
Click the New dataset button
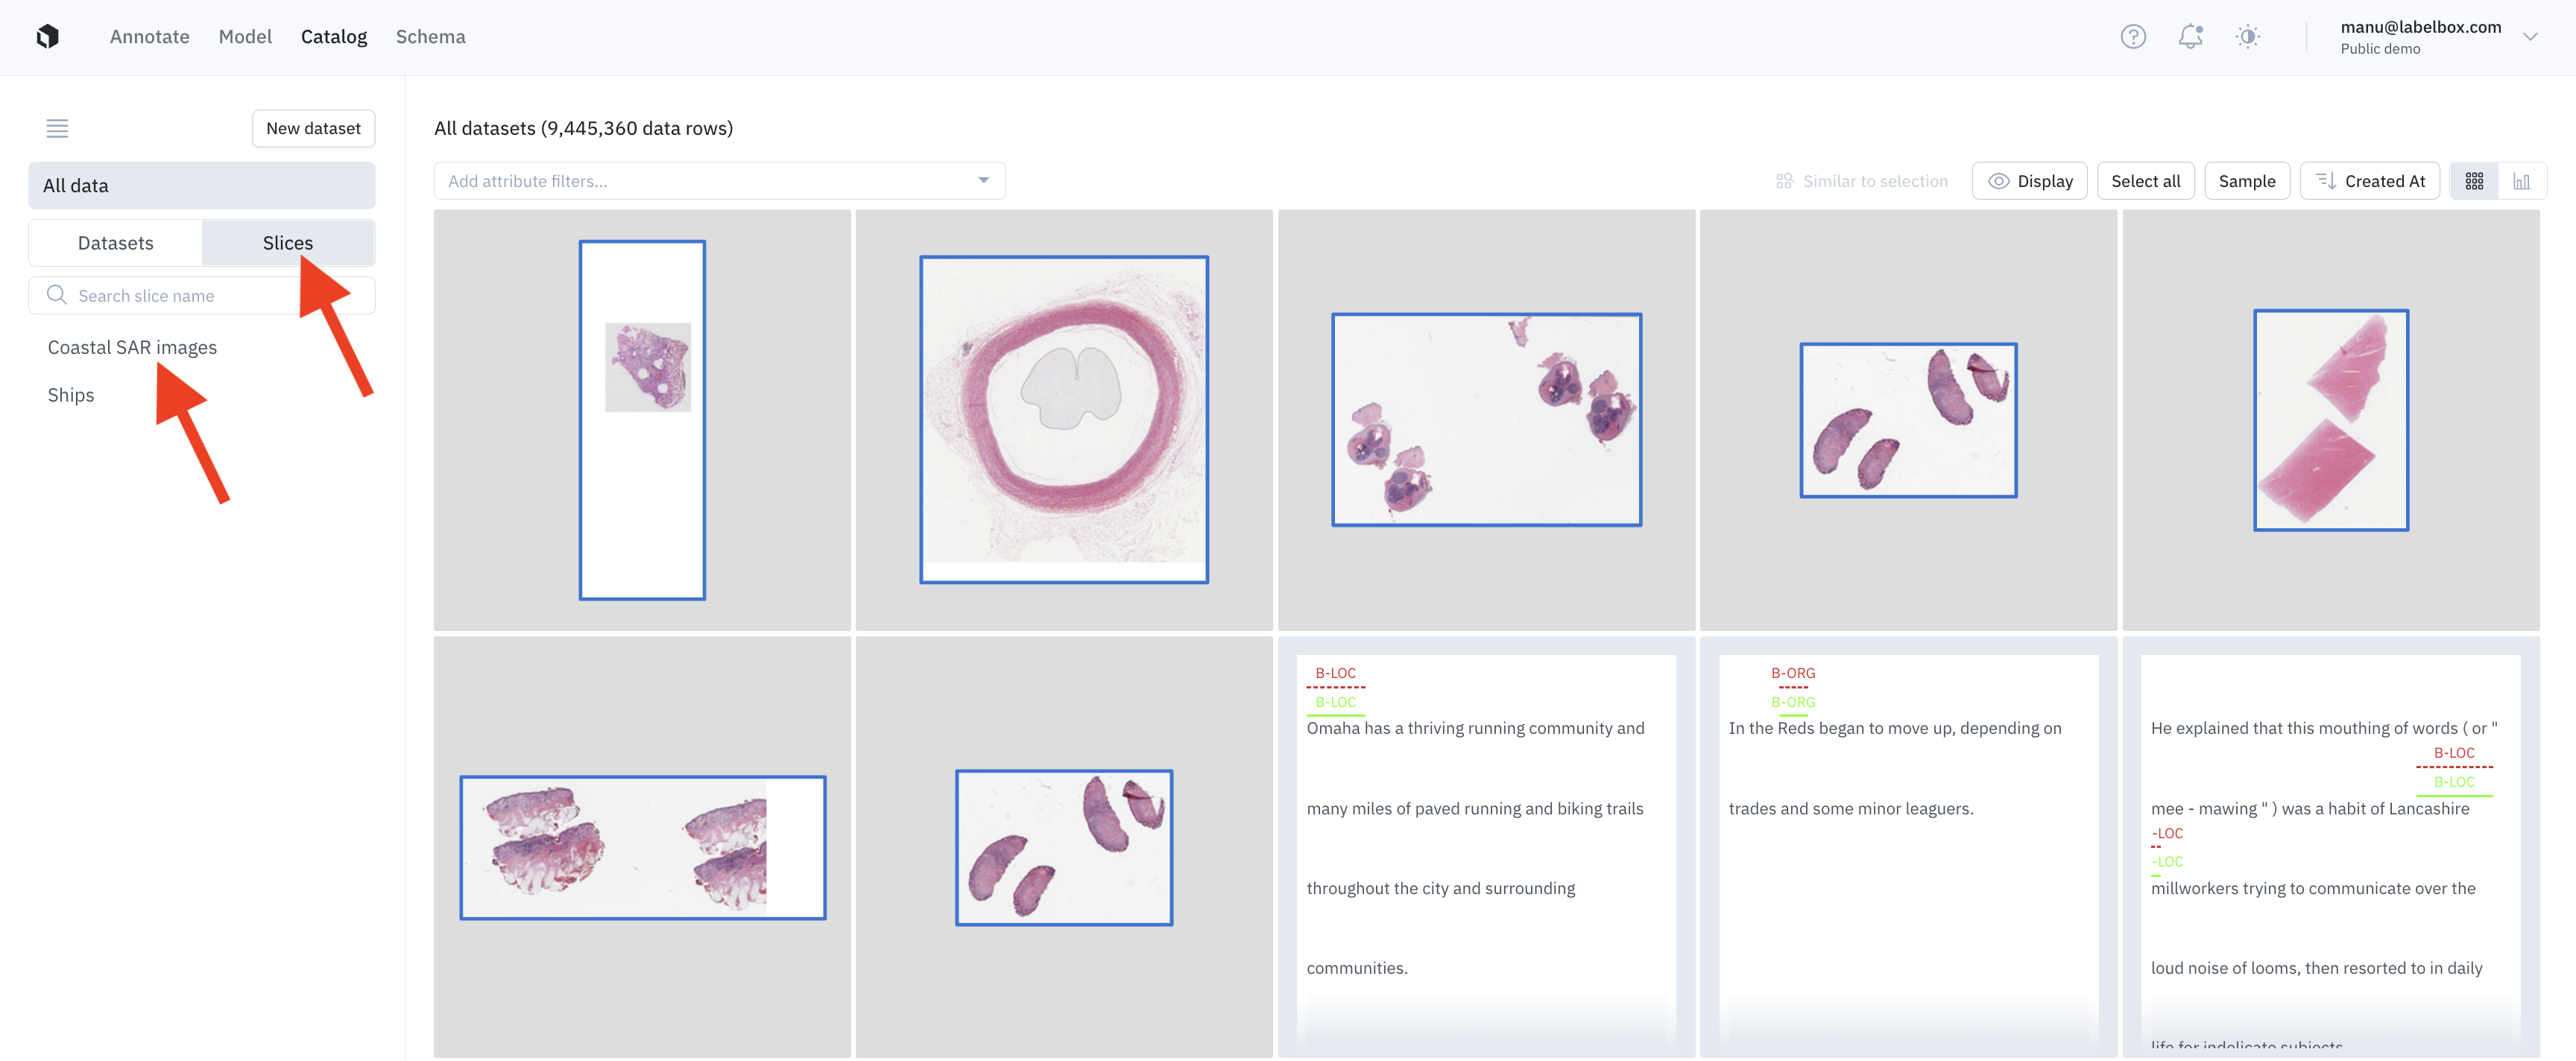point(313,128)
